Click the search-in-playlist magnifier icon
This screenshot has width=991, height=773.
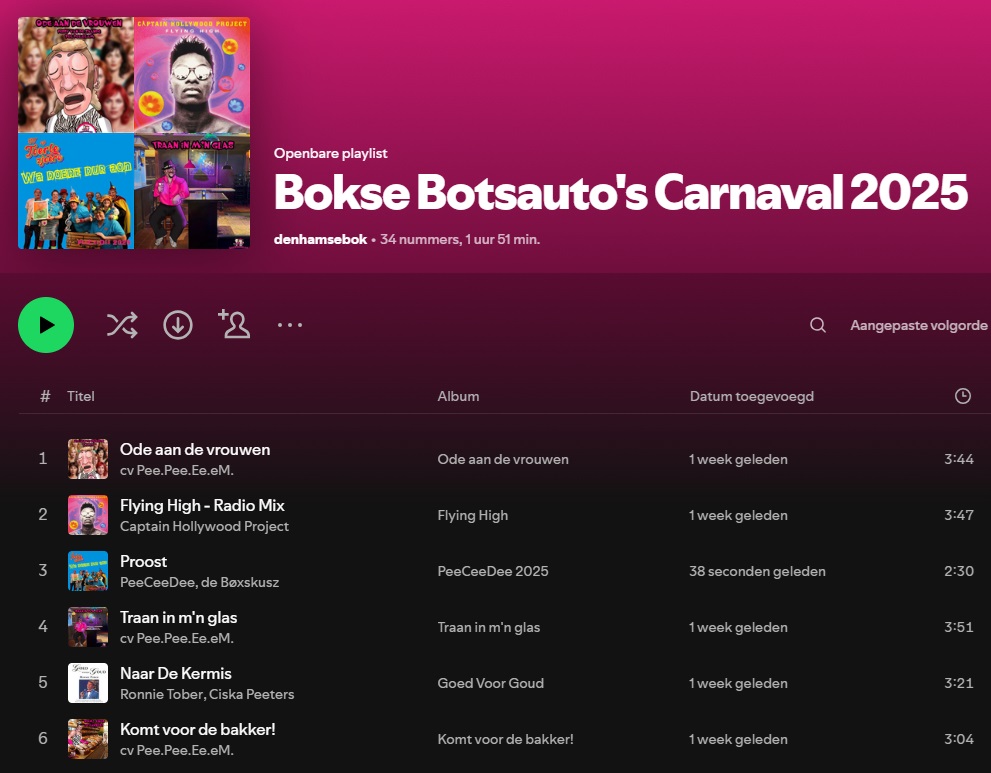818,325
